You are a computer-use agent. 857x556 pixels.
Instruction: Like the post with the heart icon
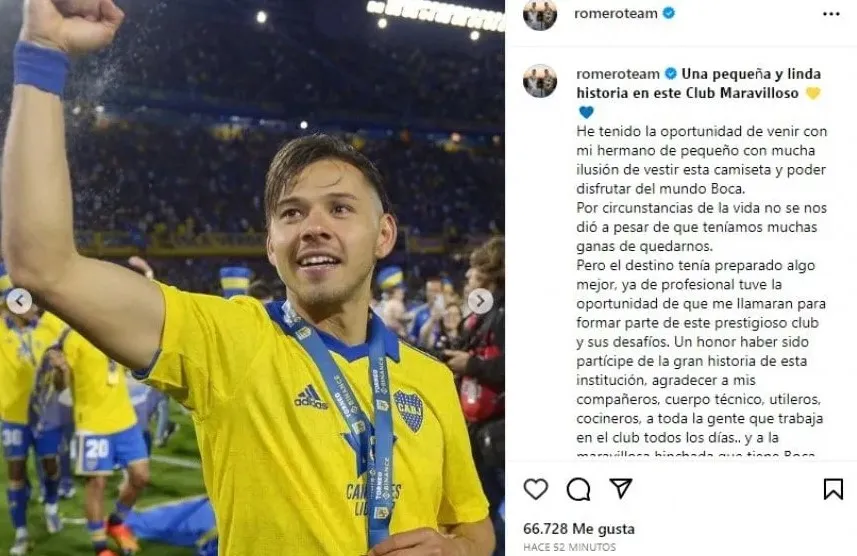click(x=536, y=489)
